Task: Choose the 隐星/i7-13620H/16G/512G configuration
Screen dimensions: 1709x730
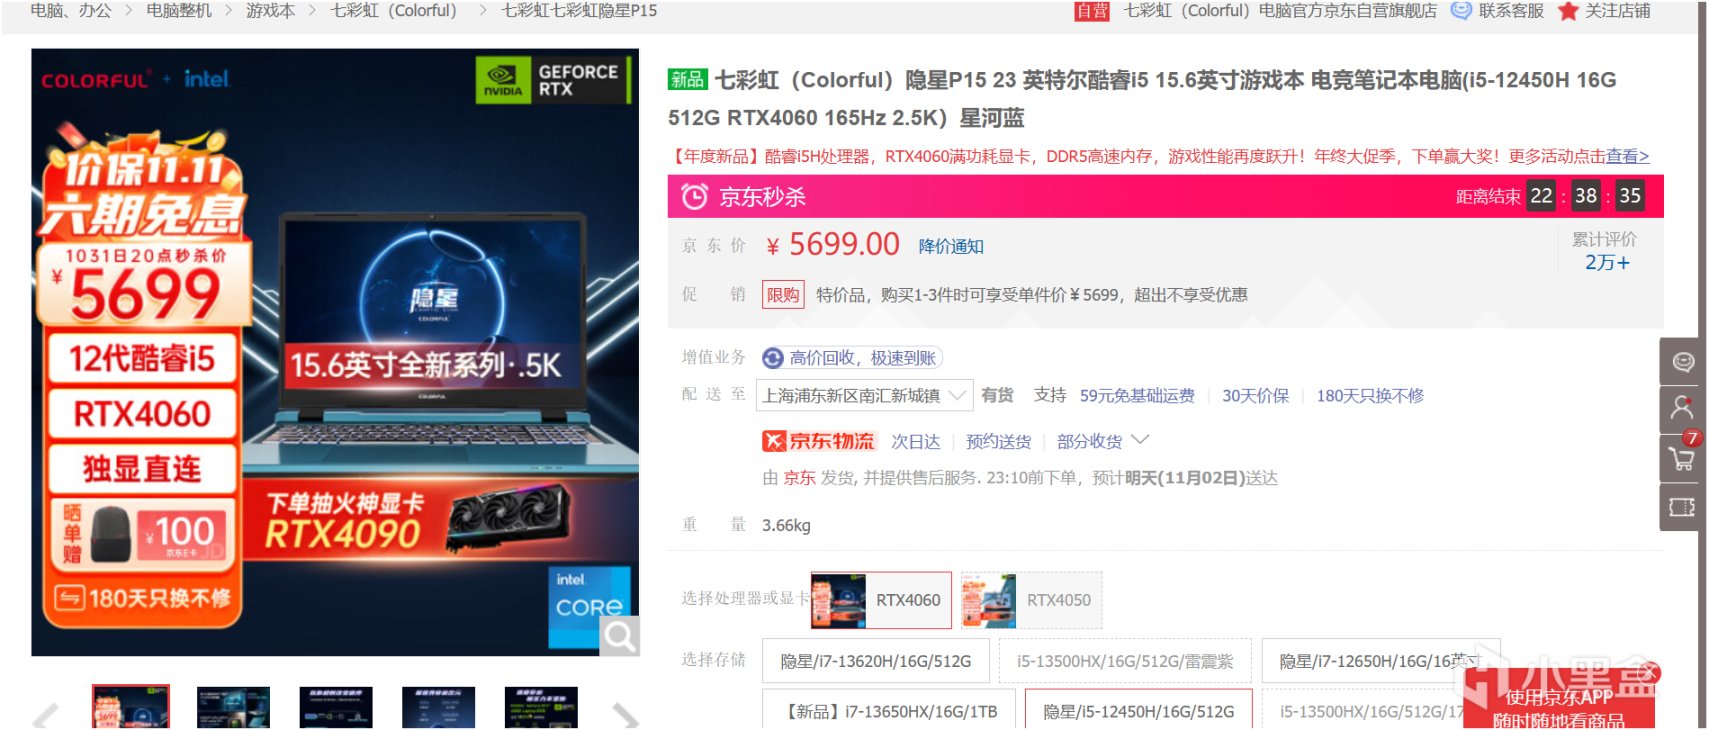Action: (x=876, y=661)
